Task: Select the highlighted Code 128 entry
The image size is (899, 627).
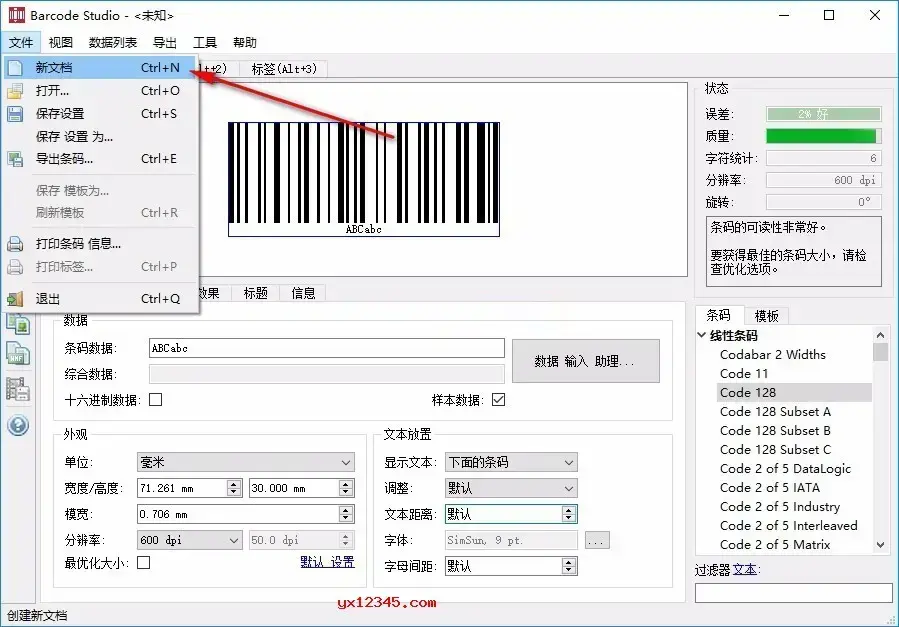Action: (x=794, y=393)
